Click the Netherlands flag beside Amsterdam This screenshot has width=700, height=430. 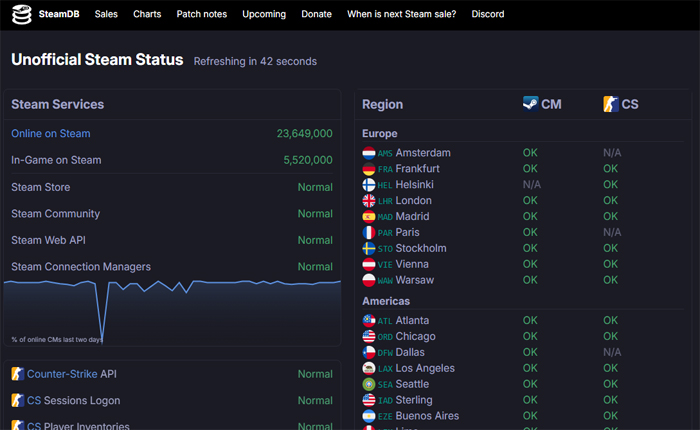pos(368,153)
